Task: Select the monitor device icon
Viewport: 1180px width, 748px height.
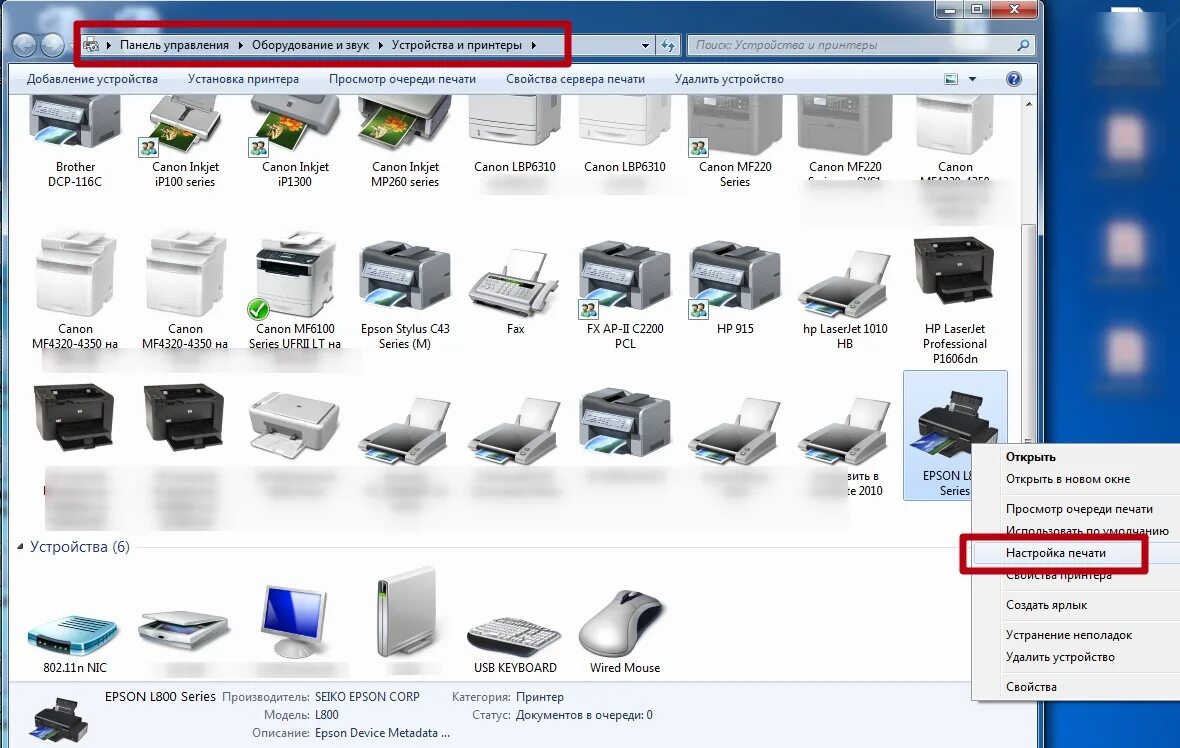Action: click(x=295, y=621)
